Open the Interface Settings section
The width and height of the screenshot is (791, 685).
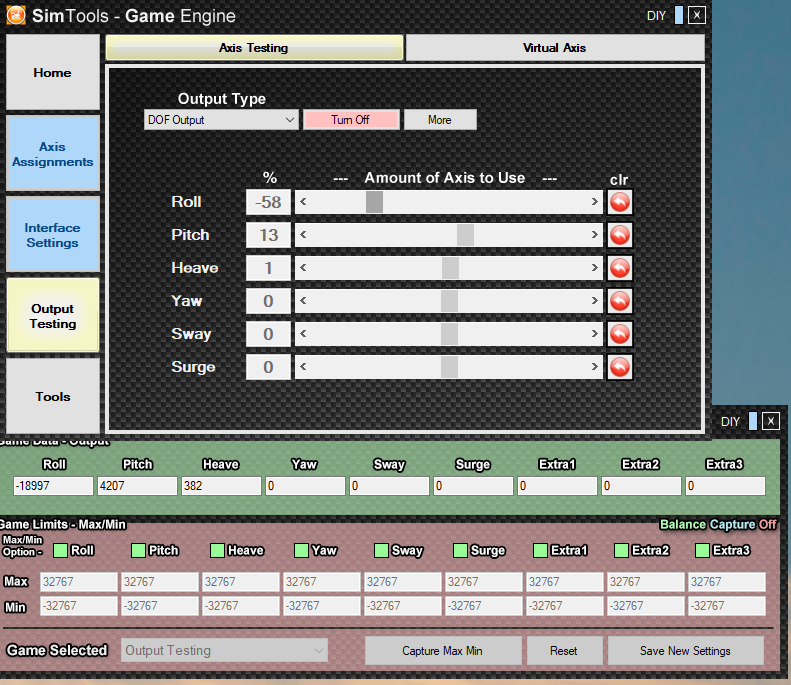[x=52, y=235]
